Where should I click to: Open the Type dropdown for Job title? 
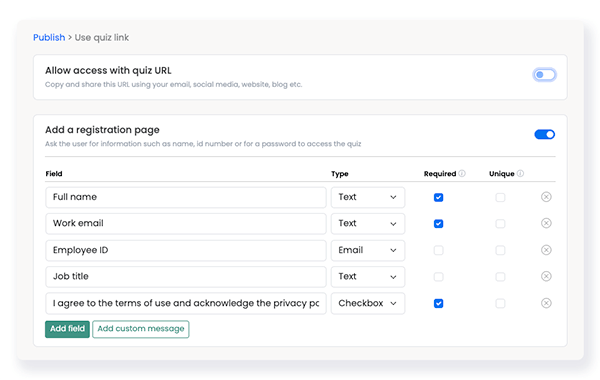368,277
